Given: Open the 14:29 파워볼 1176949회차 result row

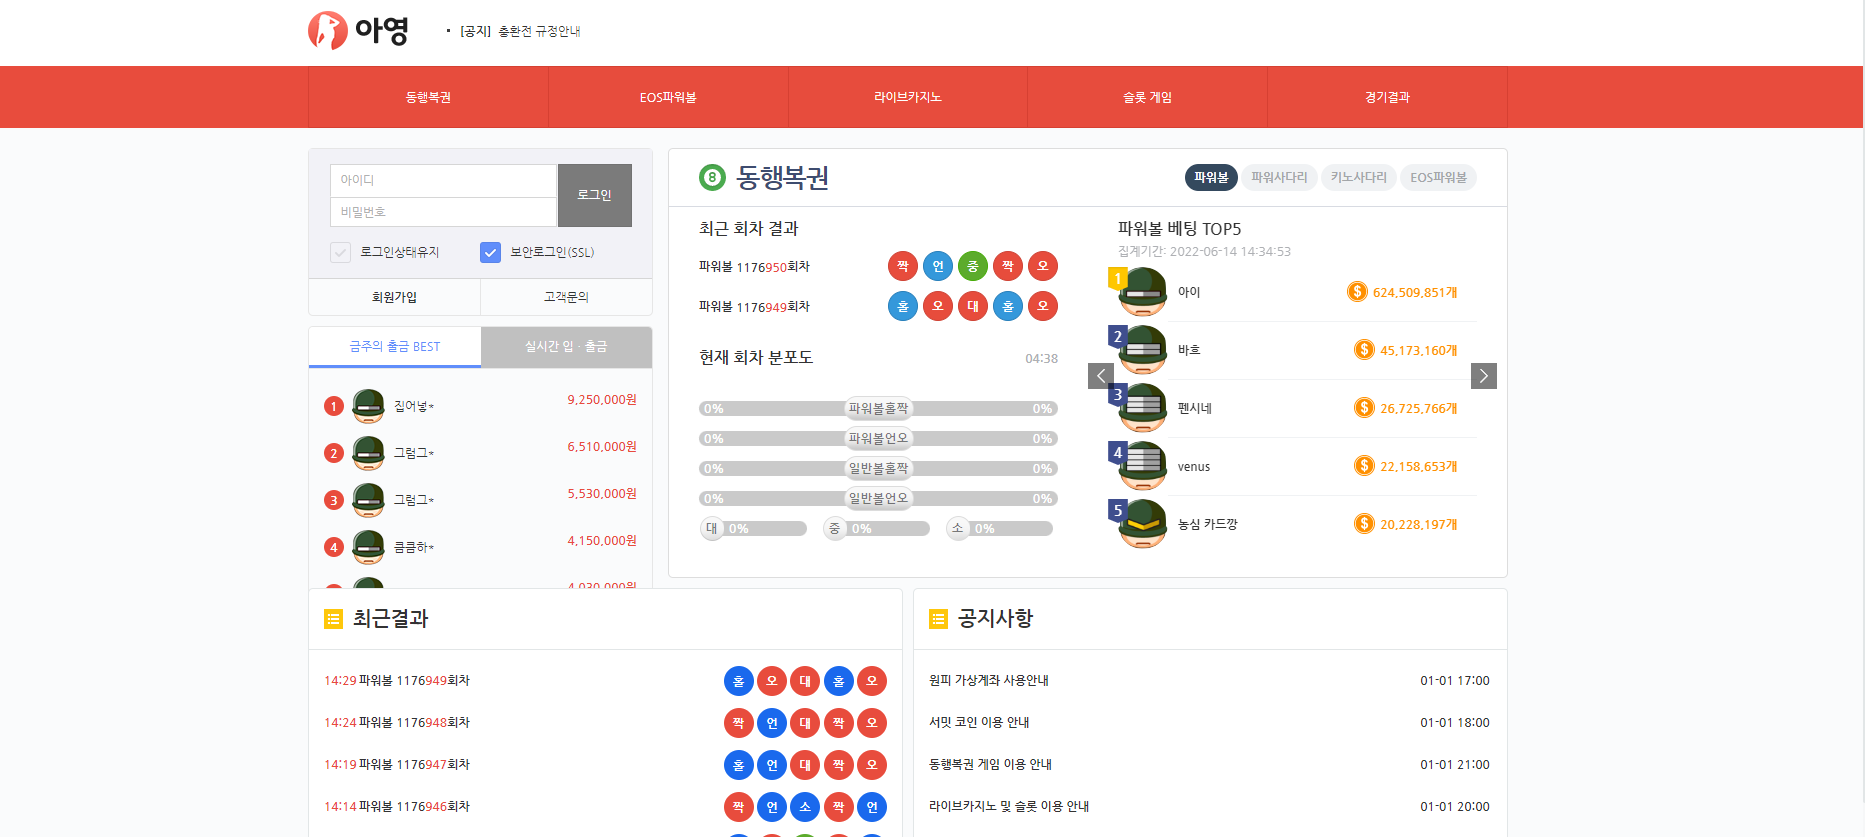Looking at the screenshot, I should (x=605, y=681).
